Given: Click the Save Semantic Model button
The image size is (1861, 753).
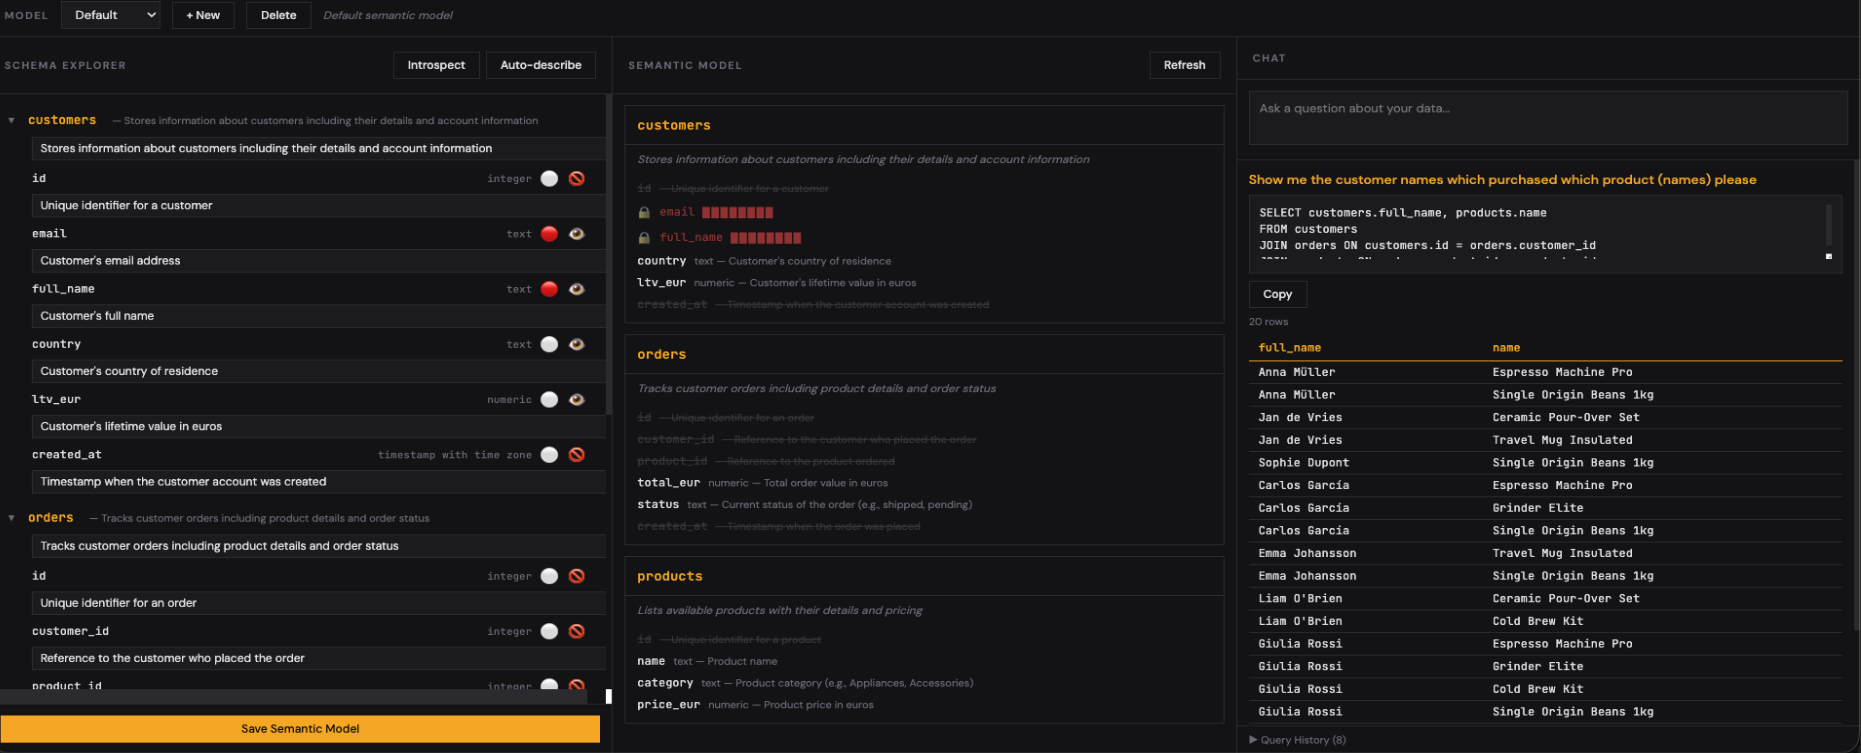Looking at the screenshot, I should [x=300, y=729].
